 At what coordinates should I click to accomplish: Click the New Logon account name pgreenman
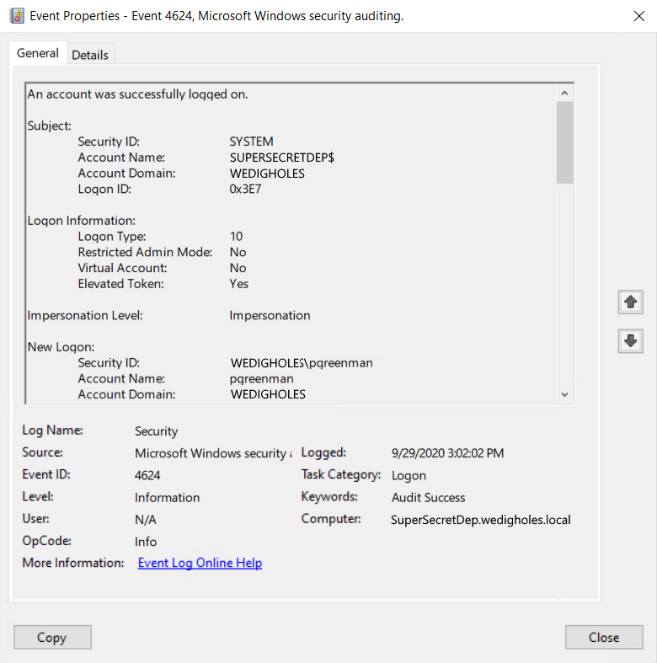pyautogui.click(x=261, y=379)
